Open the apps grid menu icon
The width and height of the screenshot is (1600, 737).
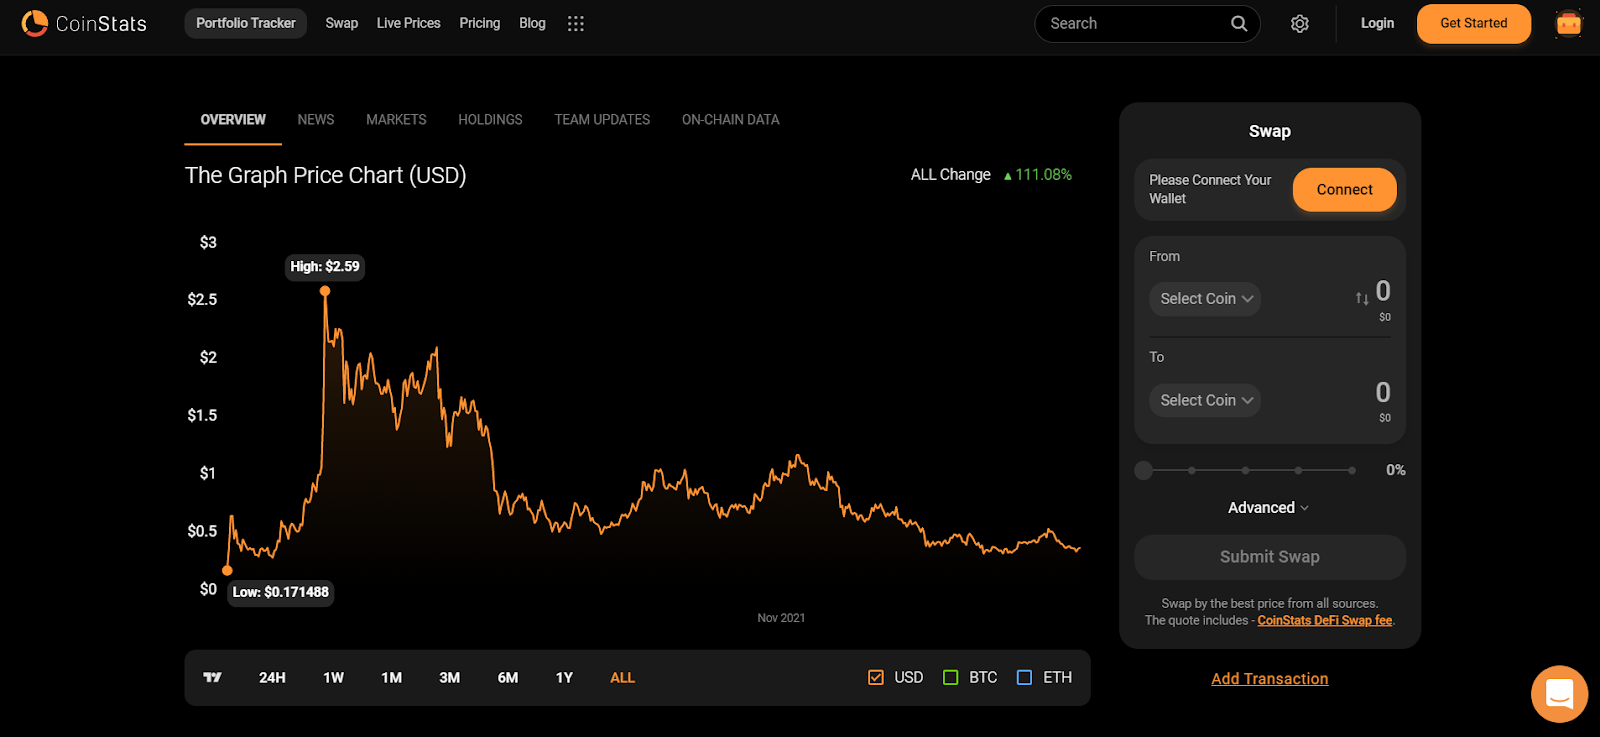[575, 23]
